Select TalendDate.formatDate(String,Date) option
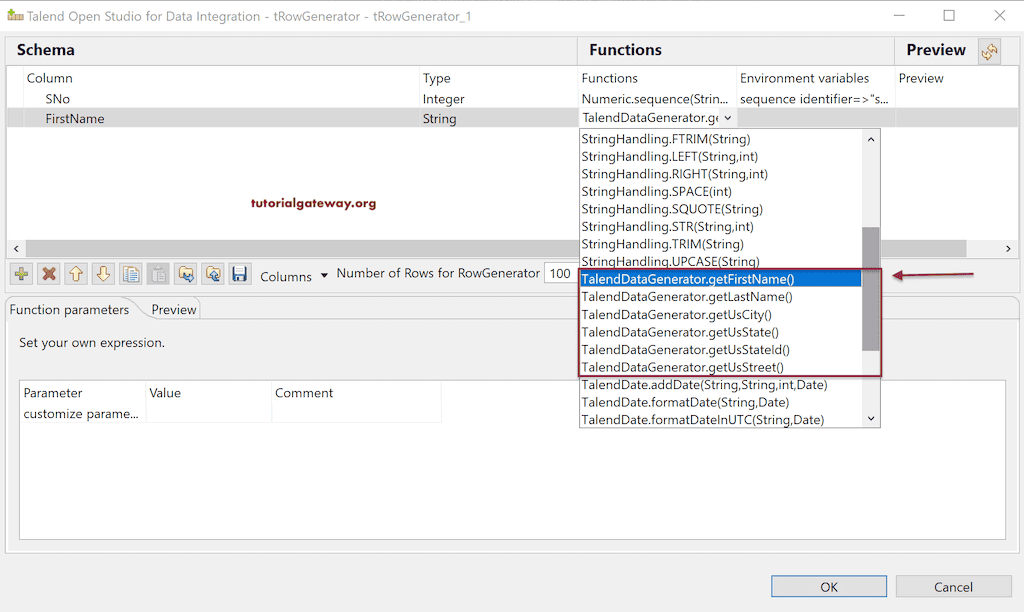1024x612 pixels. point(721,402)
